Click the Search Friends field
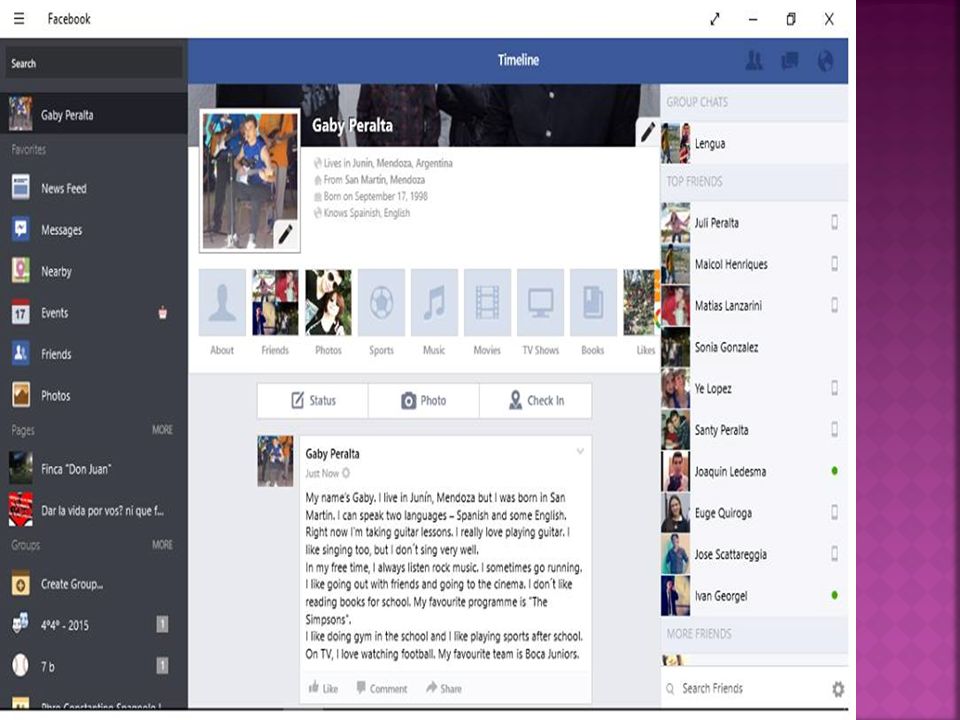 coord(744,689)
